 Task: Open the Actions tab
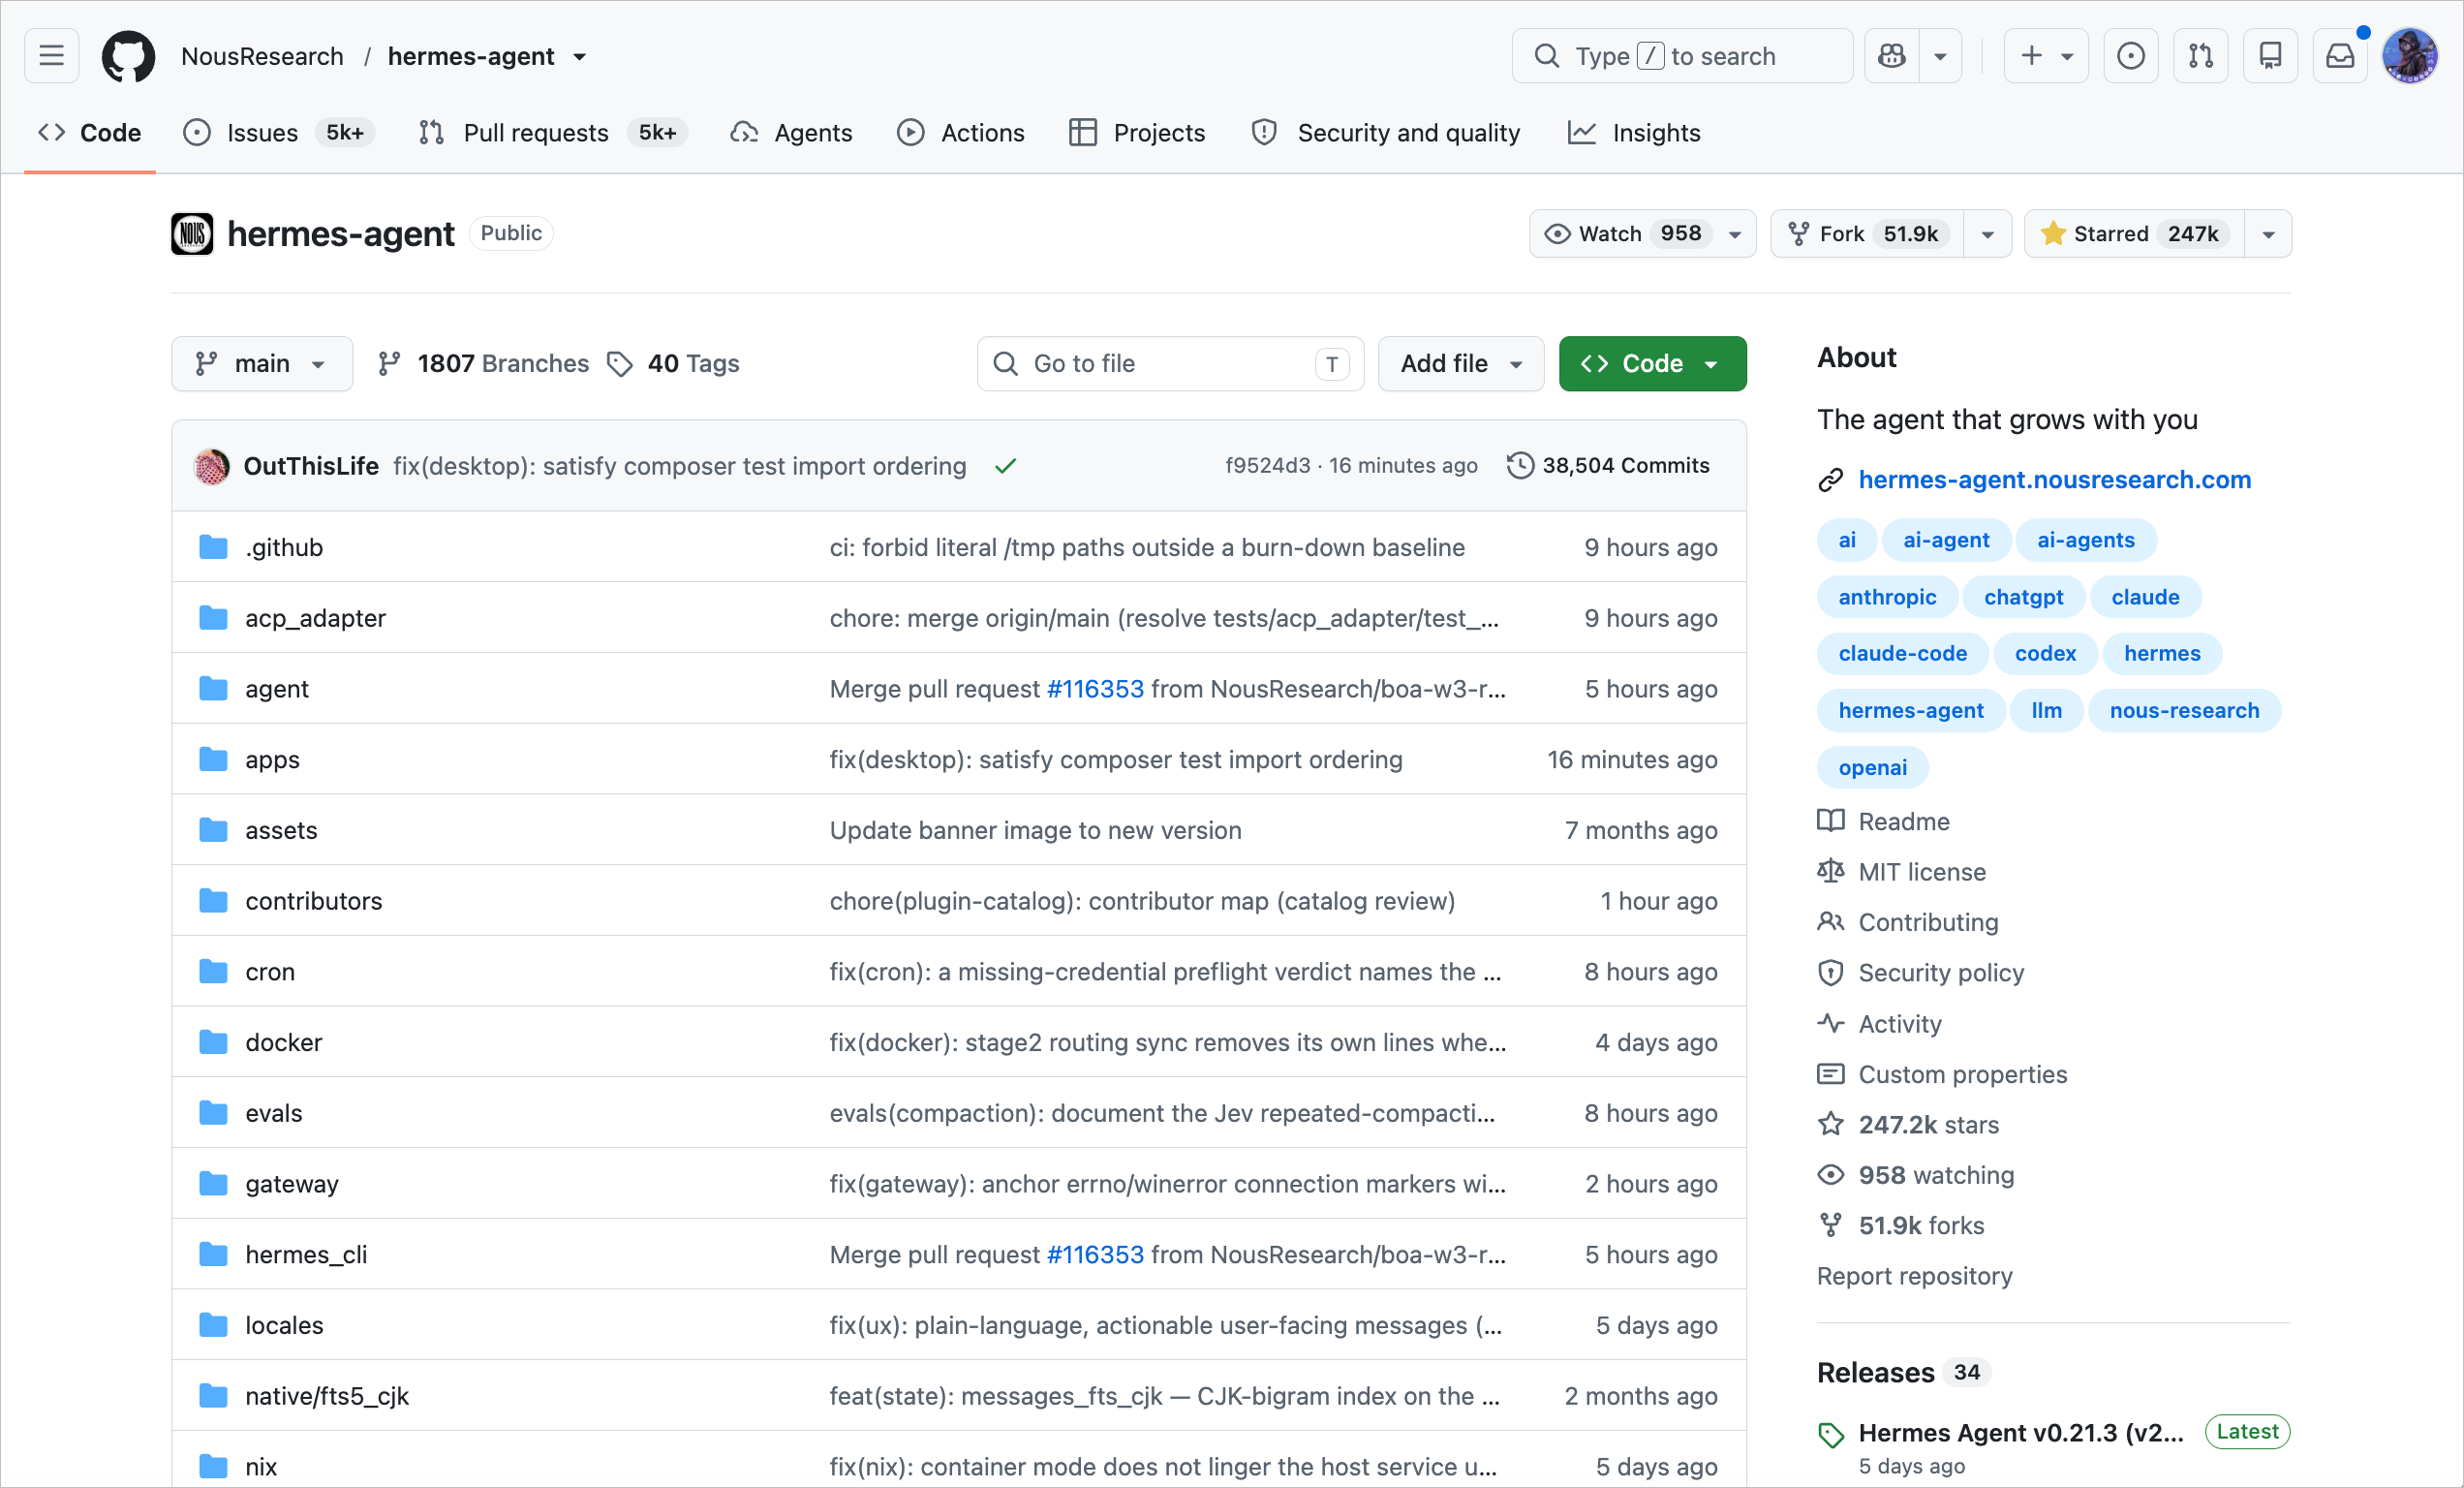[961, 133]
